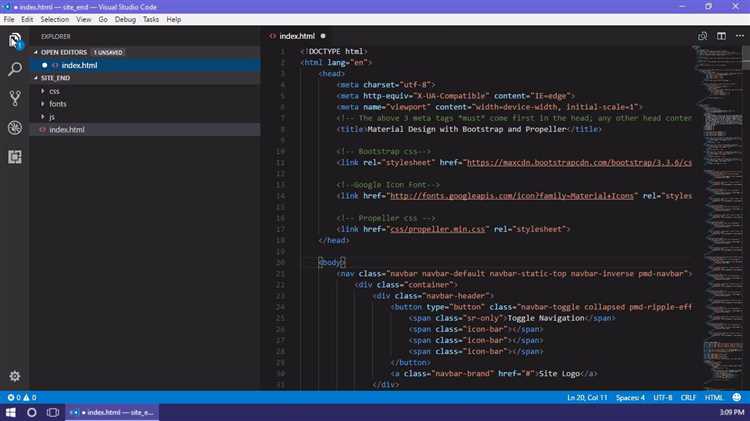Screen dimensions: 750x421
Task: Change language mode via HTML
Action: [x=714, y=398]
